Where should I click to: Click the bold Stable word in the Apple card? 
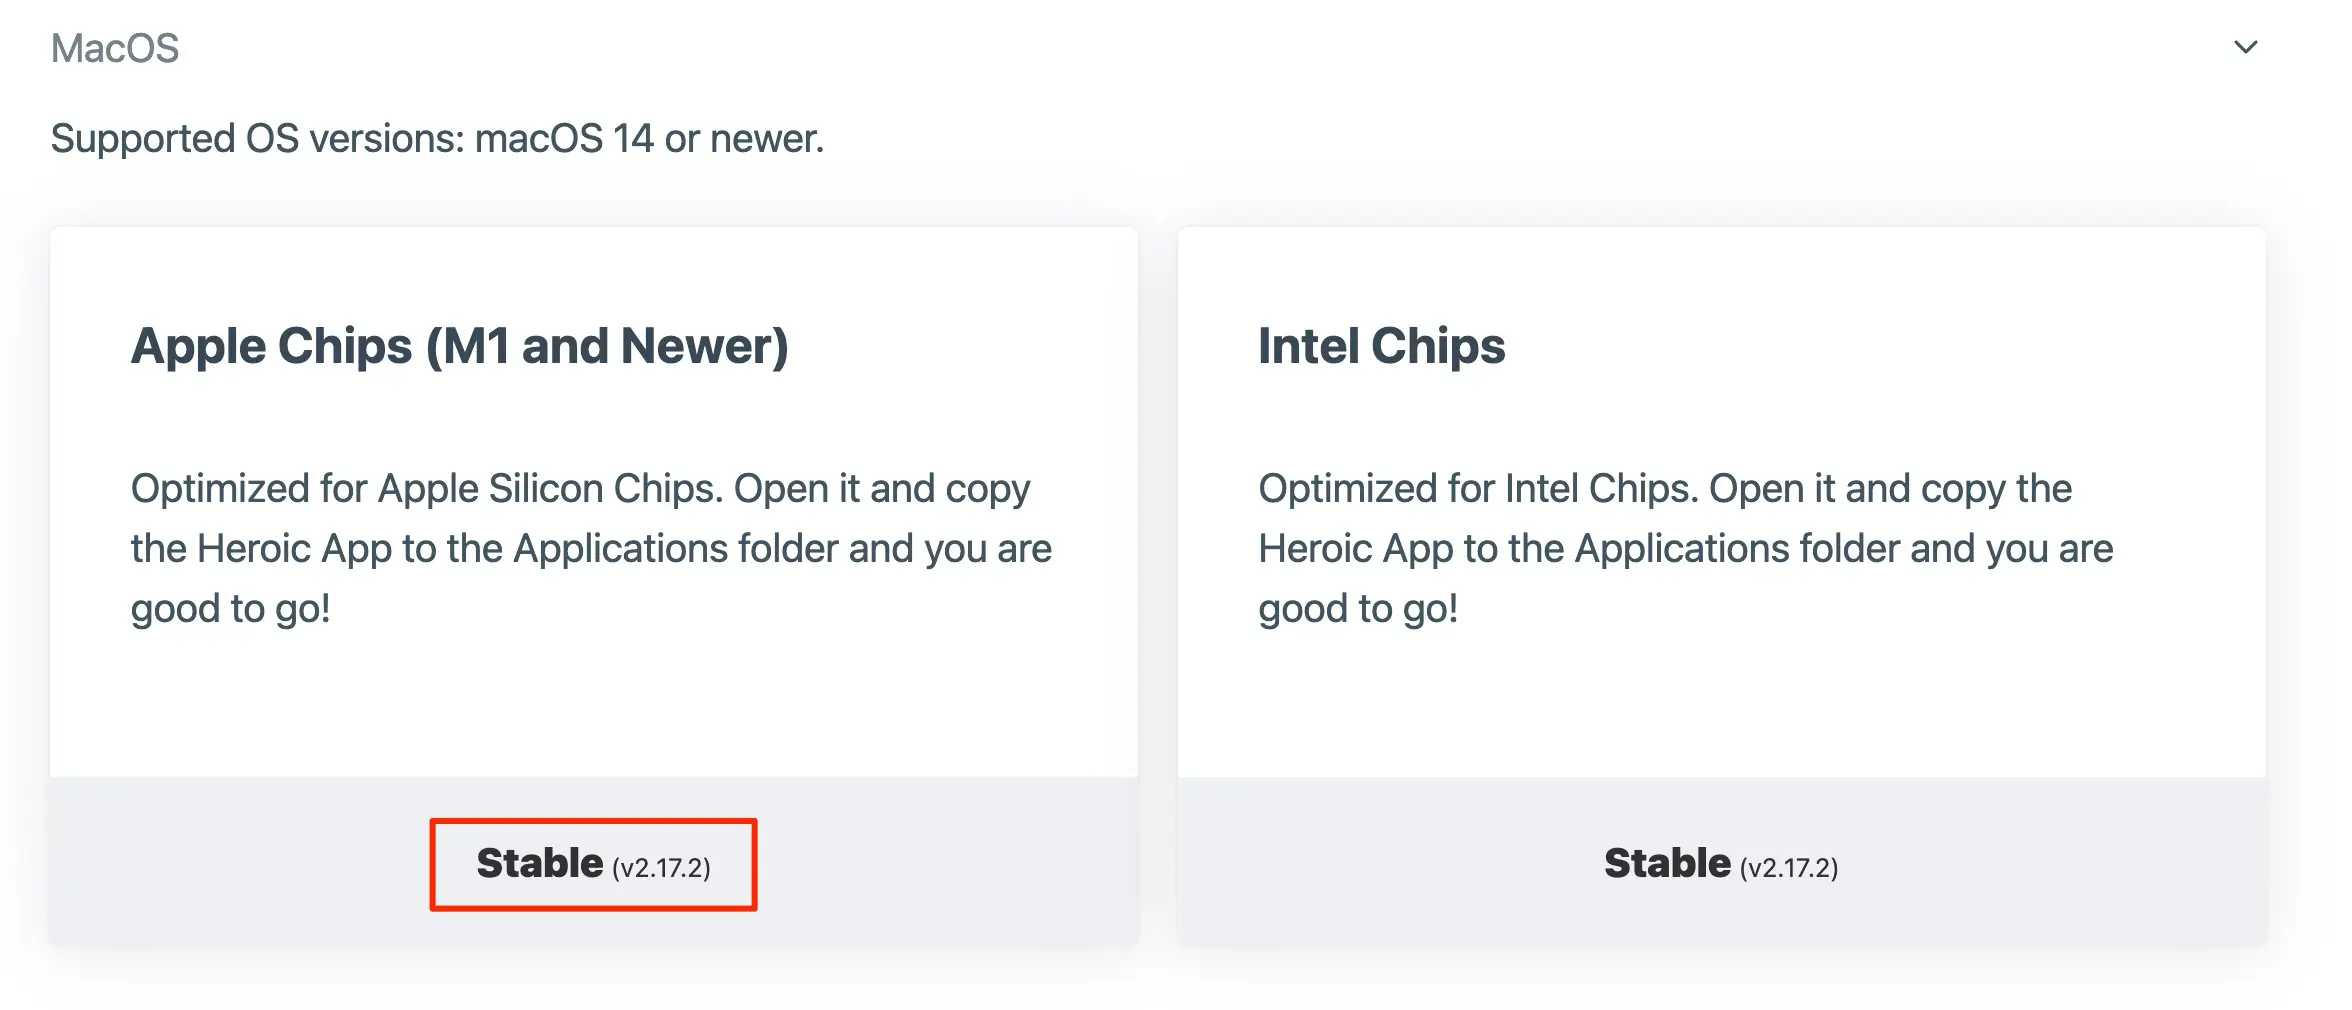(x=540, y=863)
